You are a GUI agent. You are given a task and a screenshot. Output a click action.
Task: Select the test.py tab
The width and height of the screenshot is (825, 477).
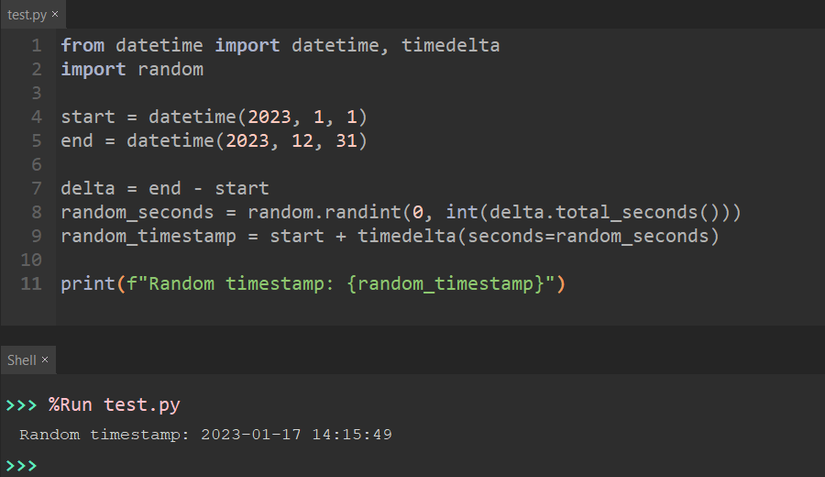26,15
